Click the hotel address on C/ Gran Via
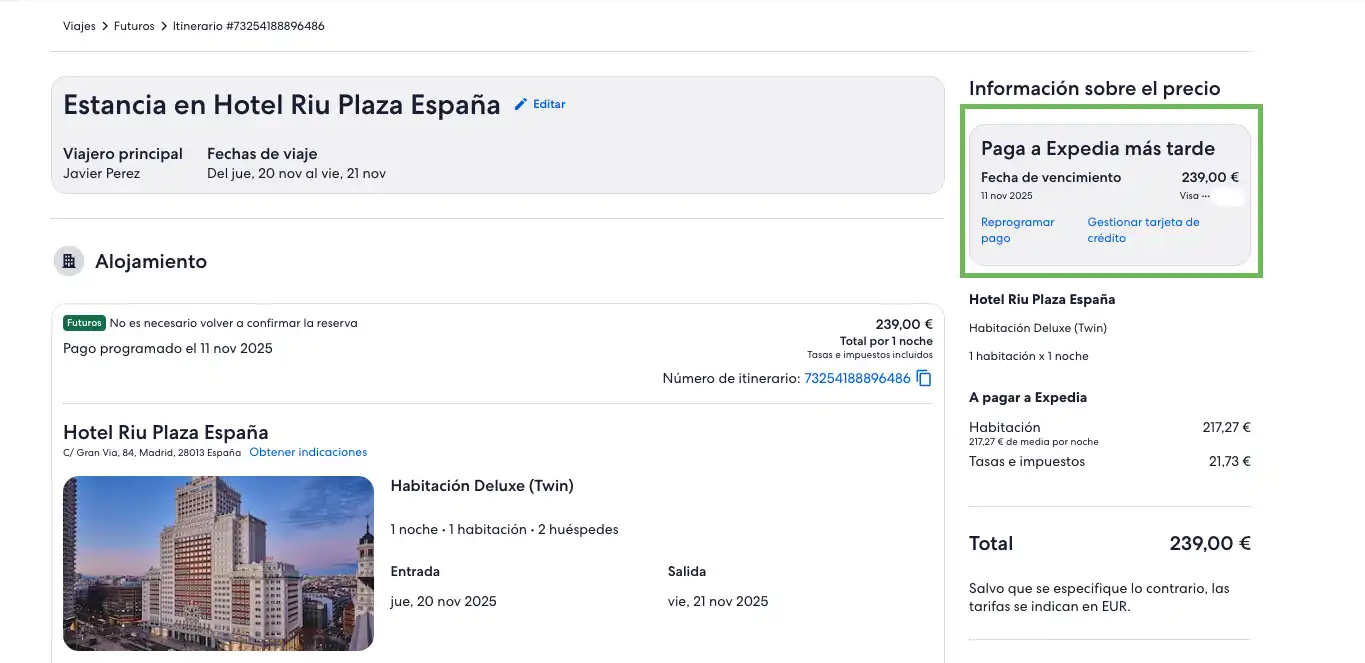1365x663 pixels. [150, 452]
